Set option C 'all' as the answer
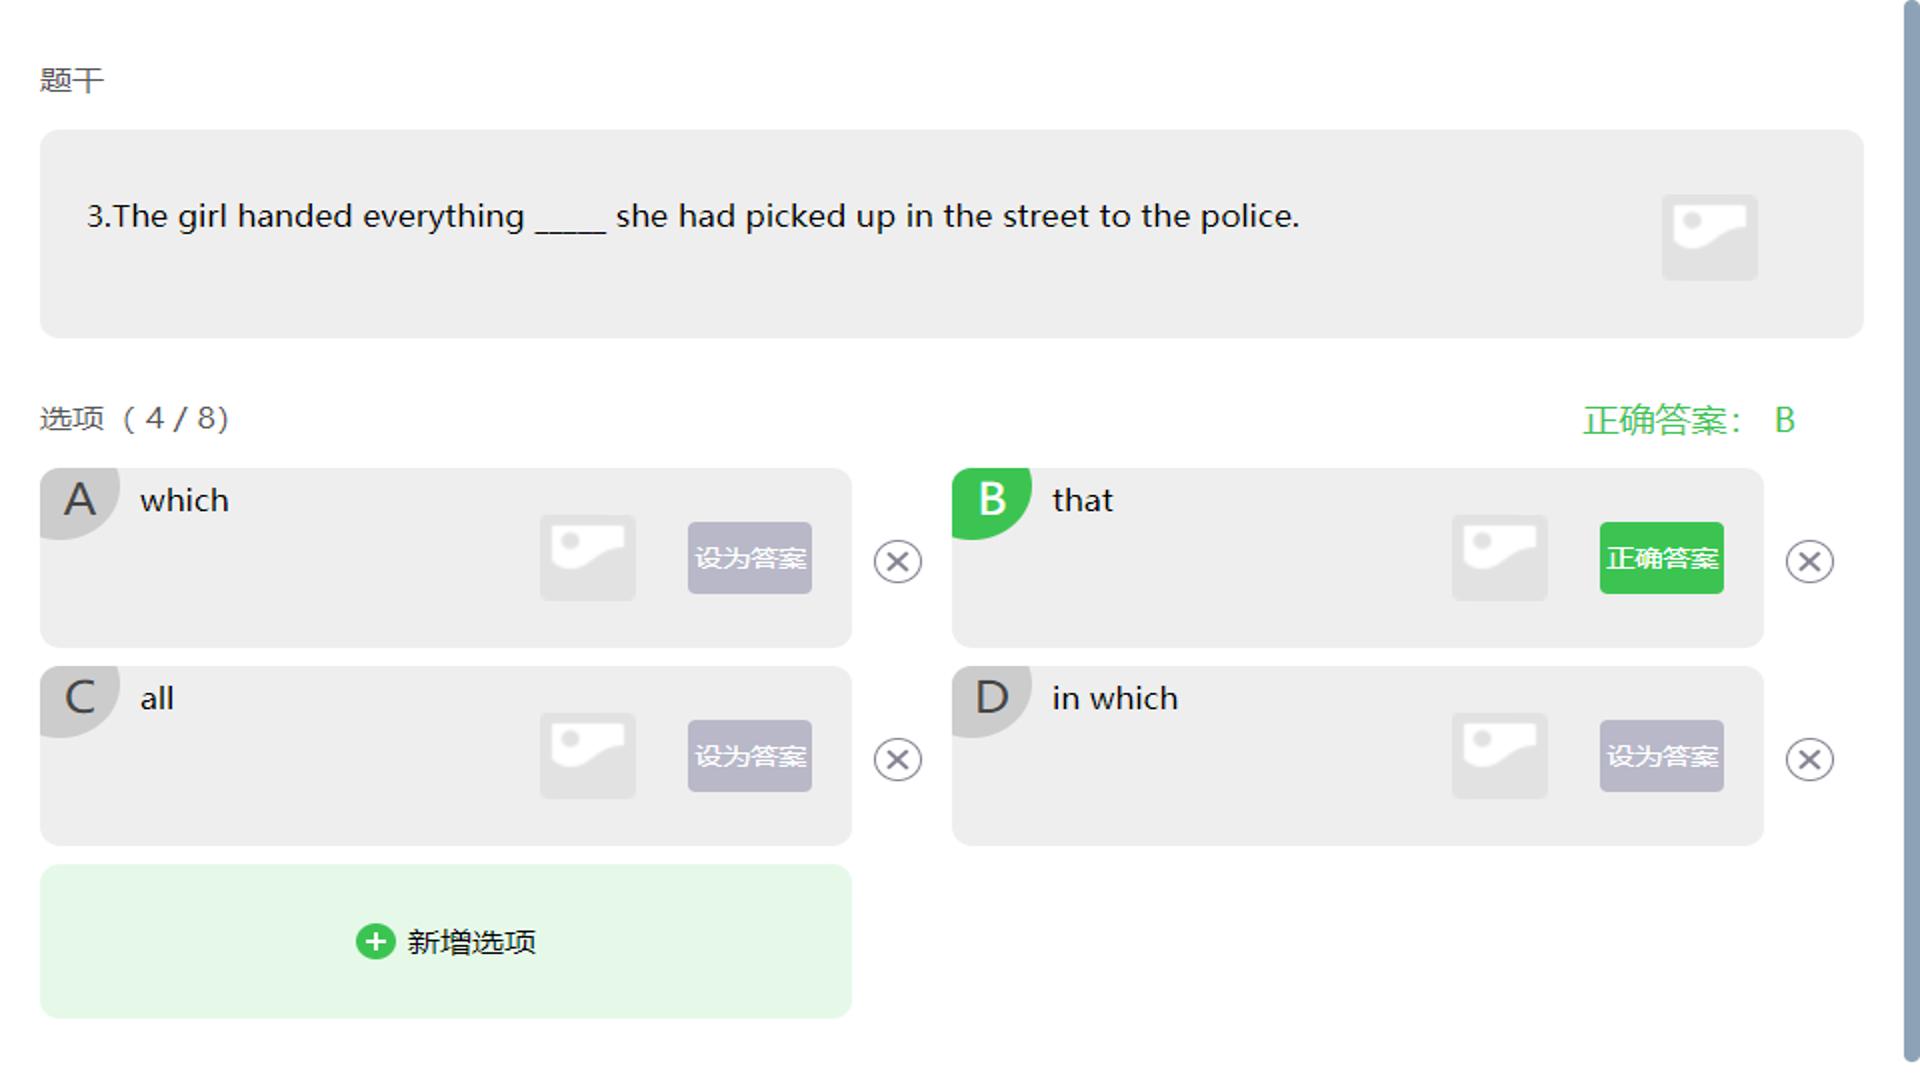The height and width of the screenshot is (1080, 1920). pyautogui.click(x=750, y=756)
